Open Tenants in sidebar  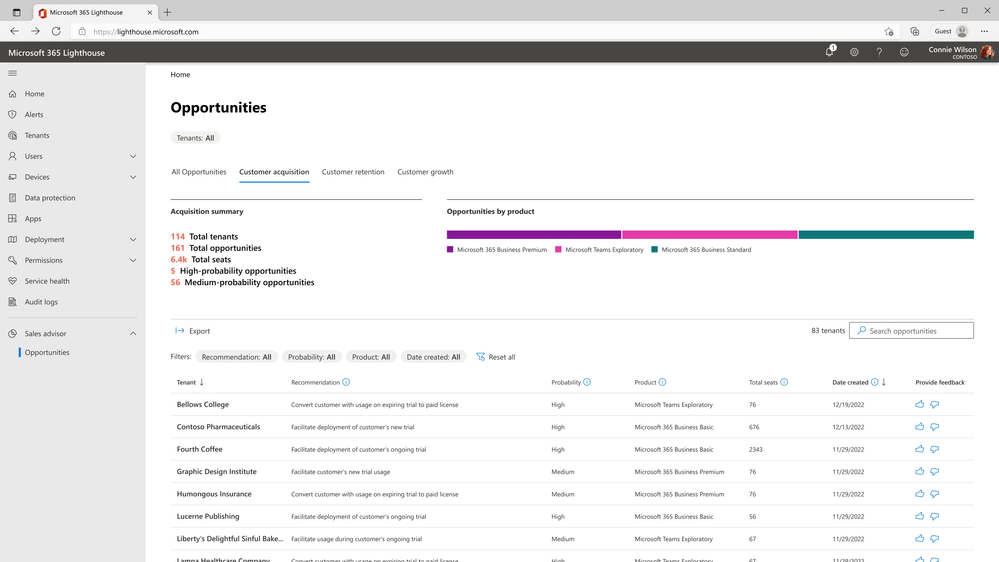(x=37, y=136)
